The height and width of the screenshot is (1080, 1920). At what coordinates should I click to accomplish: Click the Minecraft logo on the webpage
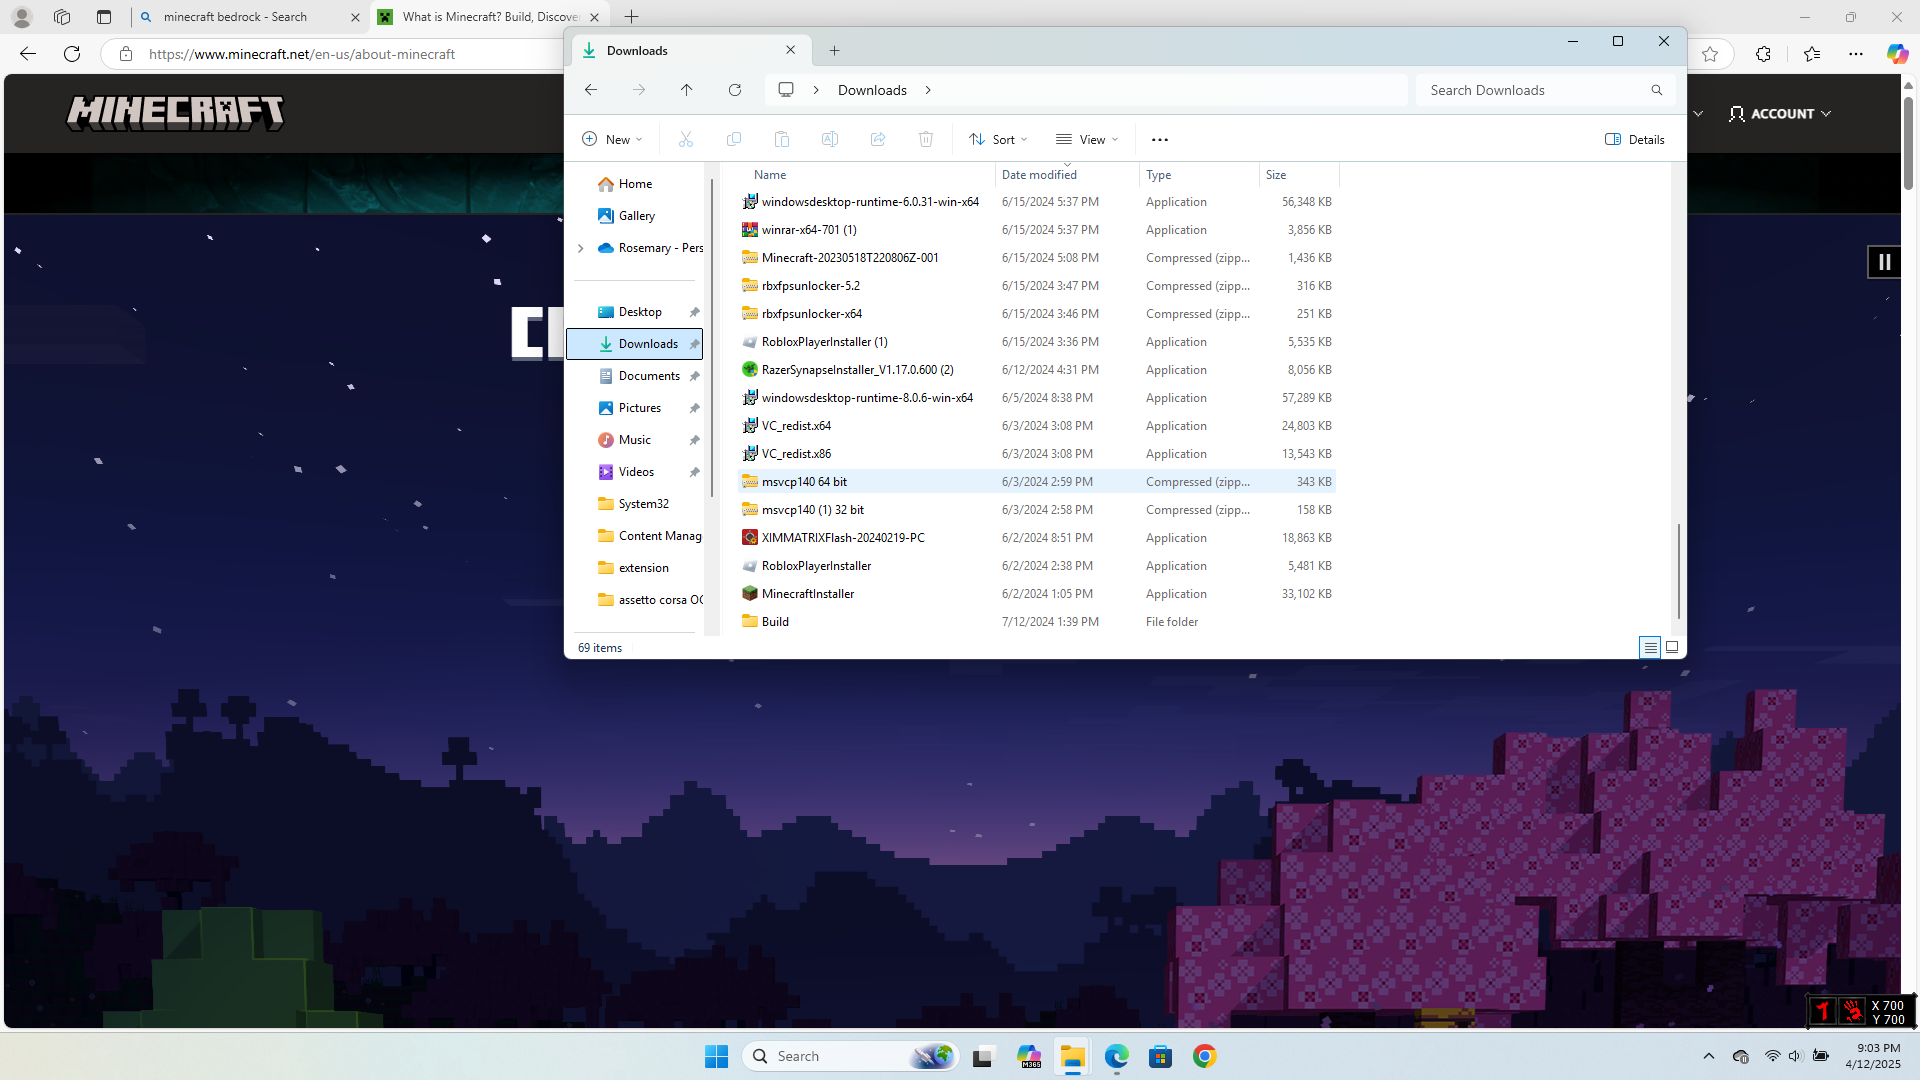175,113
